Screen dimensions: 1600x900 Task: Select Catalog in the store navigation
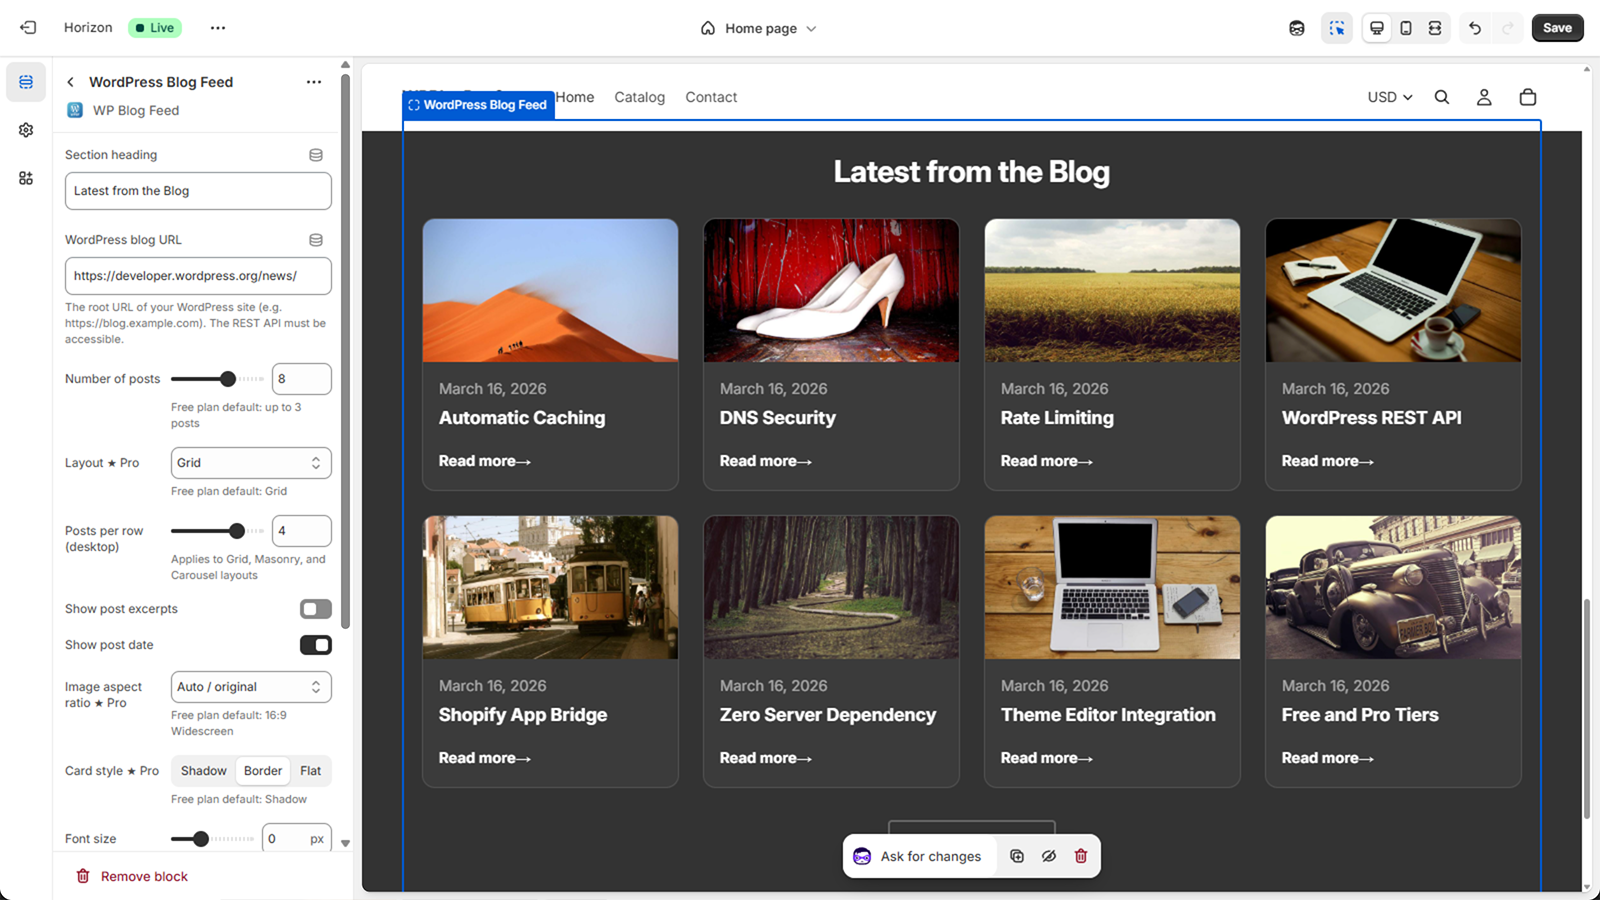tap(639, 97)
